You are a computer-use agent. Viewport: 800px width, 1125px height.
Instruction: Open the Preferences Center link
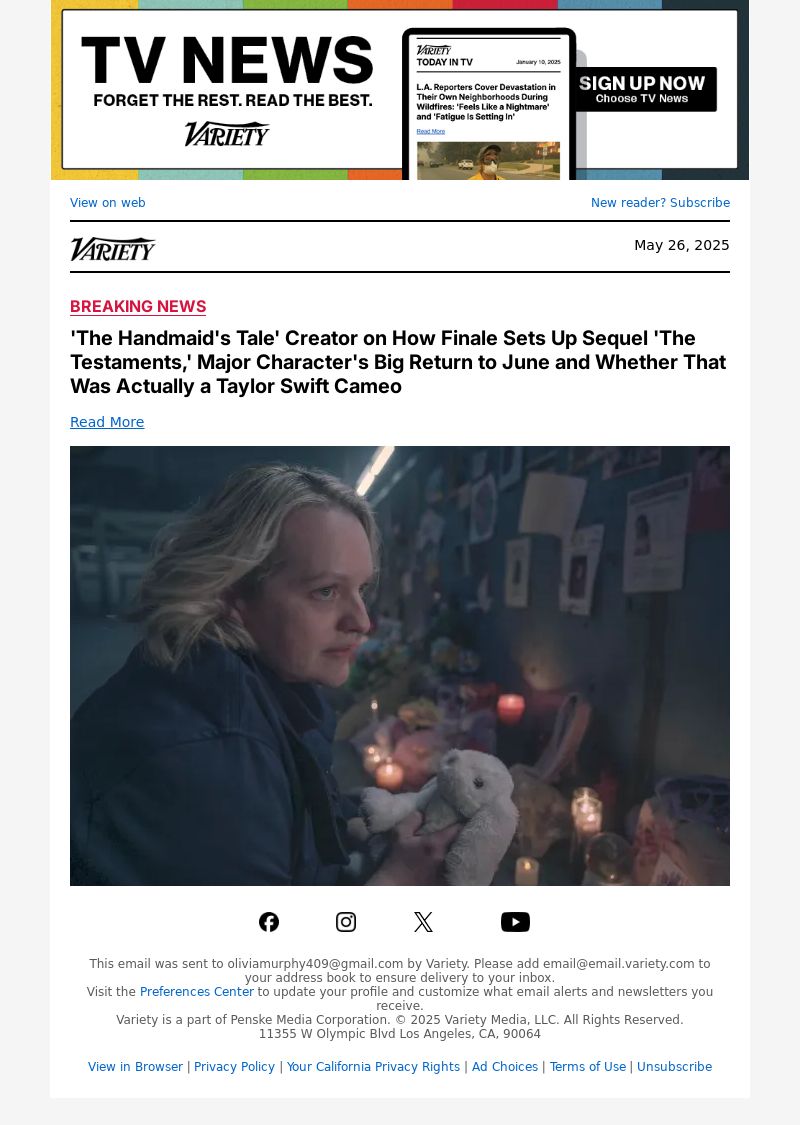click(x=197, y=992)
